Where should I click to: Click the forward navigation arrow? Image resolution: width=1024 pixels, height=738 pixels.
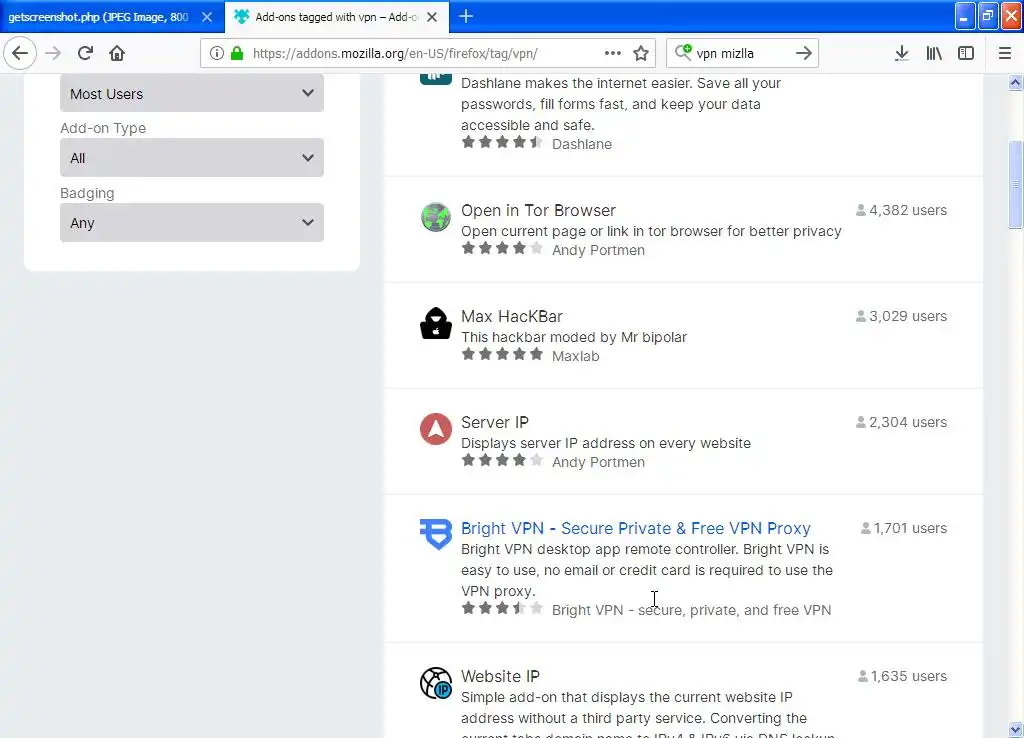tap(53, 53)
